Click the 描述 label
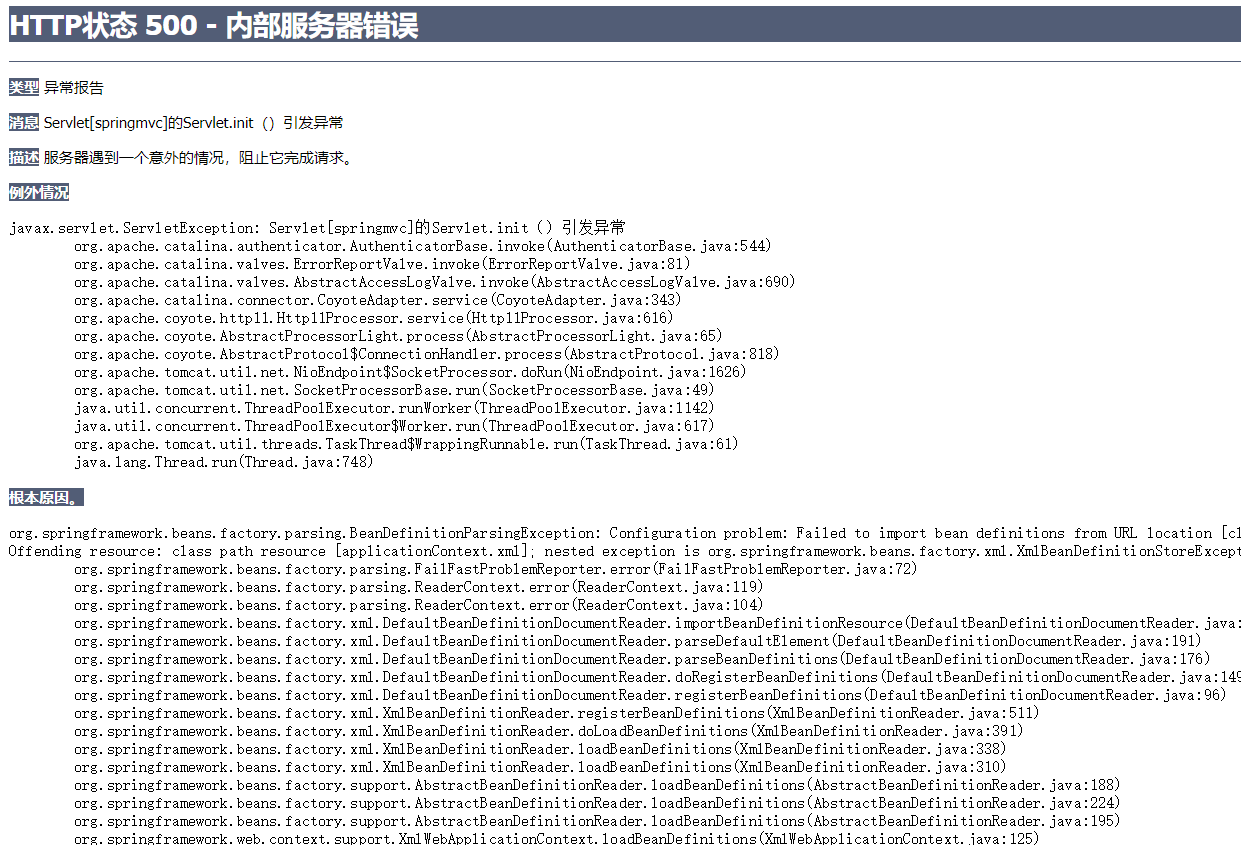Viewport: 1241px width, 845px height. (x=24, y=158)
